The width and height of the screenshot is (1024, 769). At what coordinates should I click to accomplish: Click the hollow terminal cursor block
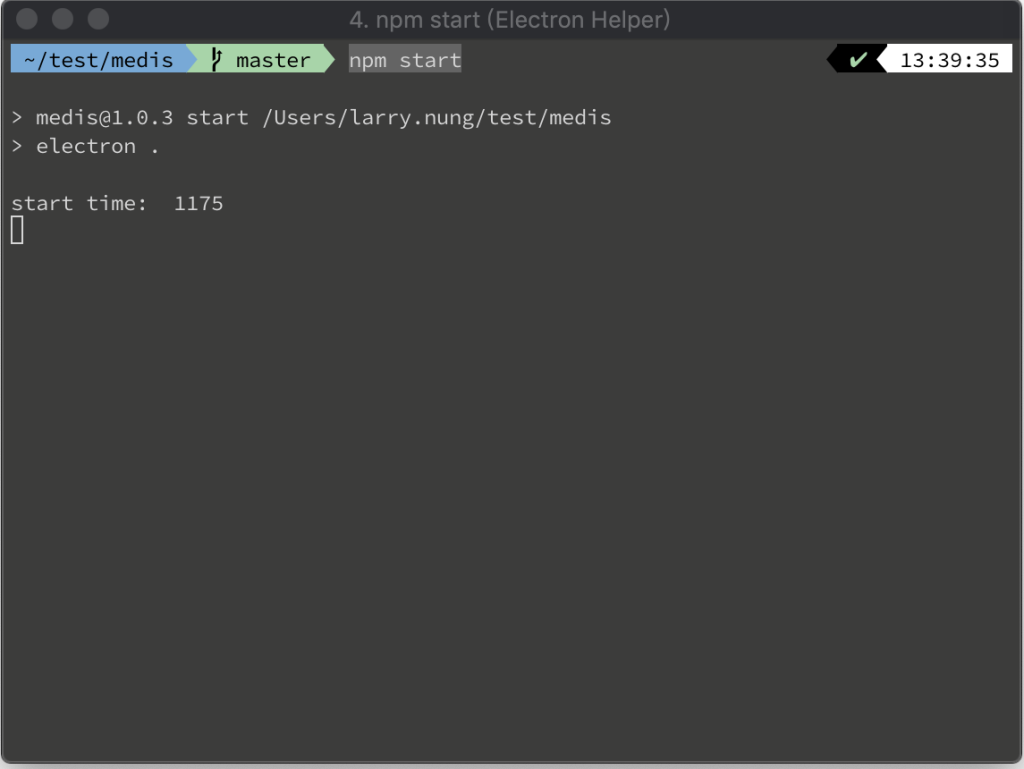coord(18,230)
